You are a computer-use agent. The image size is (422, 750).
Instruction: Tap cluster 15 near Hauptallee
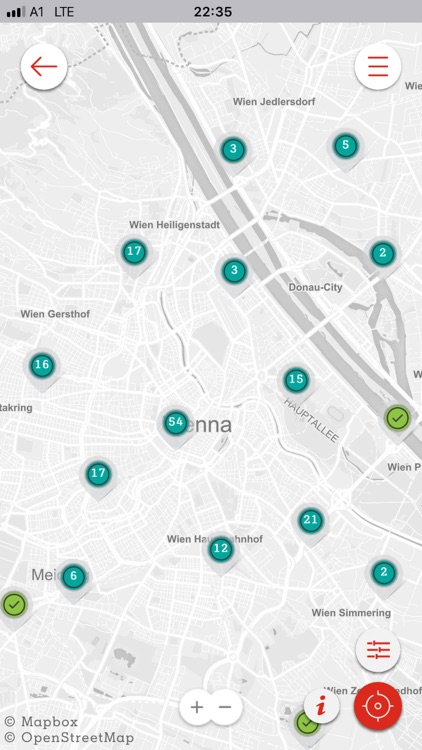pyautogui.click(x=296, y=380)
